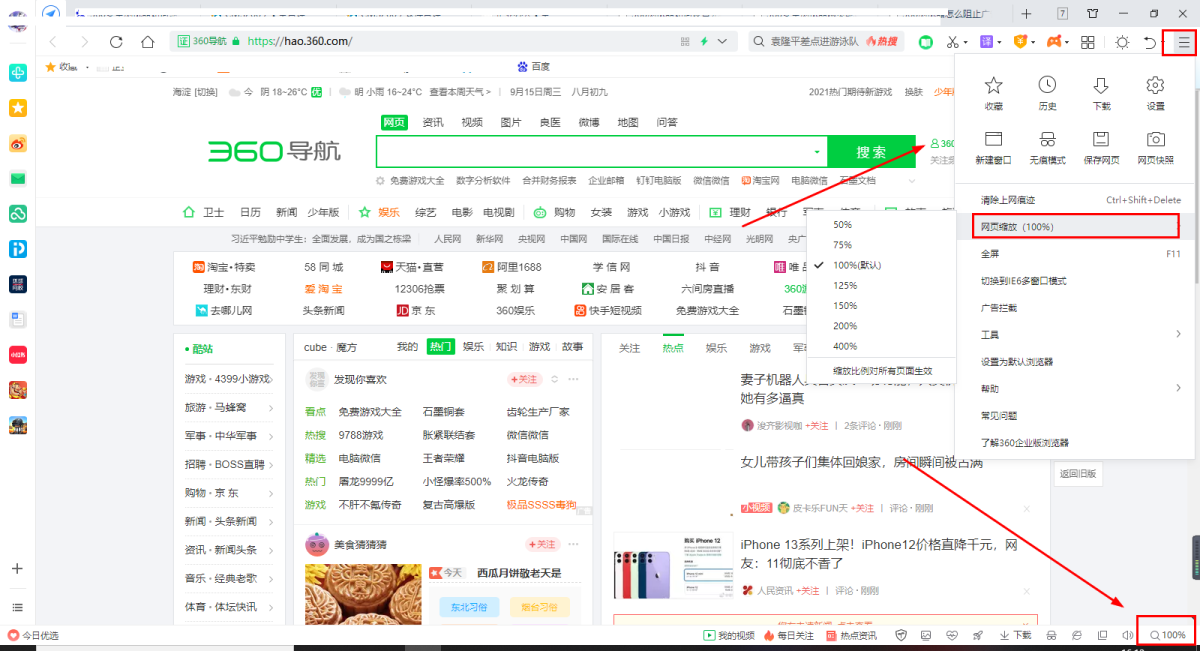
Task: Switch to 资讯 search tab
Action: (433, 122)
